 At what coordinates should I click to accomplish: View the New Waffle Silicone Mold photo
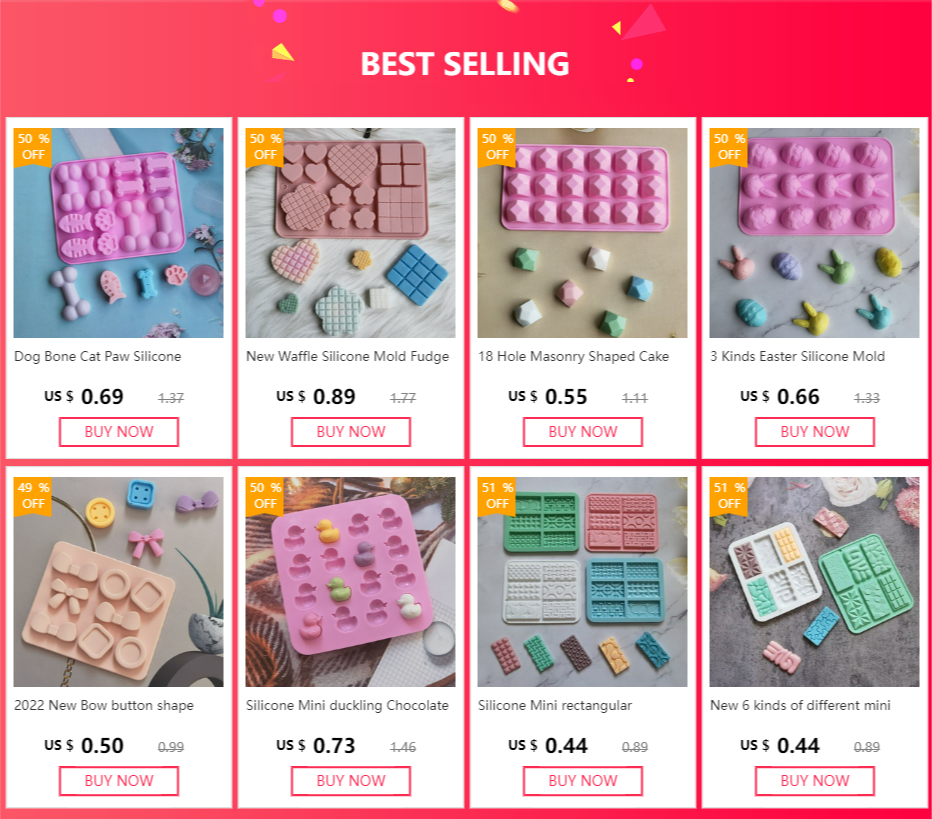click(351, 233)
